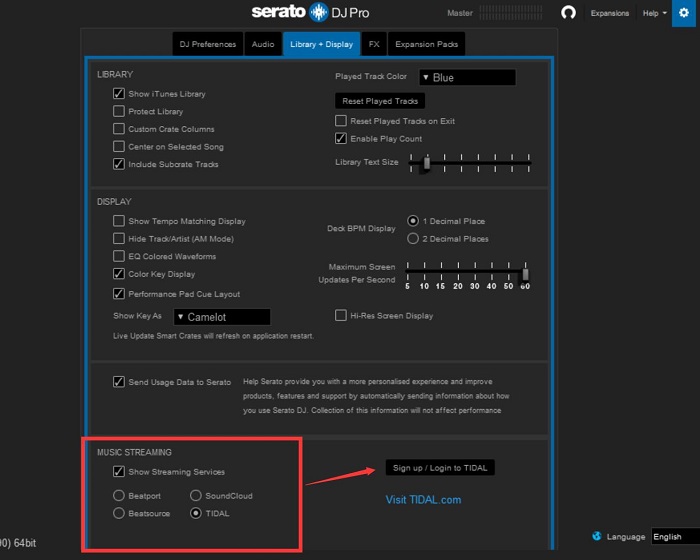Image resolution: width=700 pixels, height=560 pixels.
Task: Enable Custom Crate Columns checkbox
Action: pyautogui.click(x=118, y=129)
